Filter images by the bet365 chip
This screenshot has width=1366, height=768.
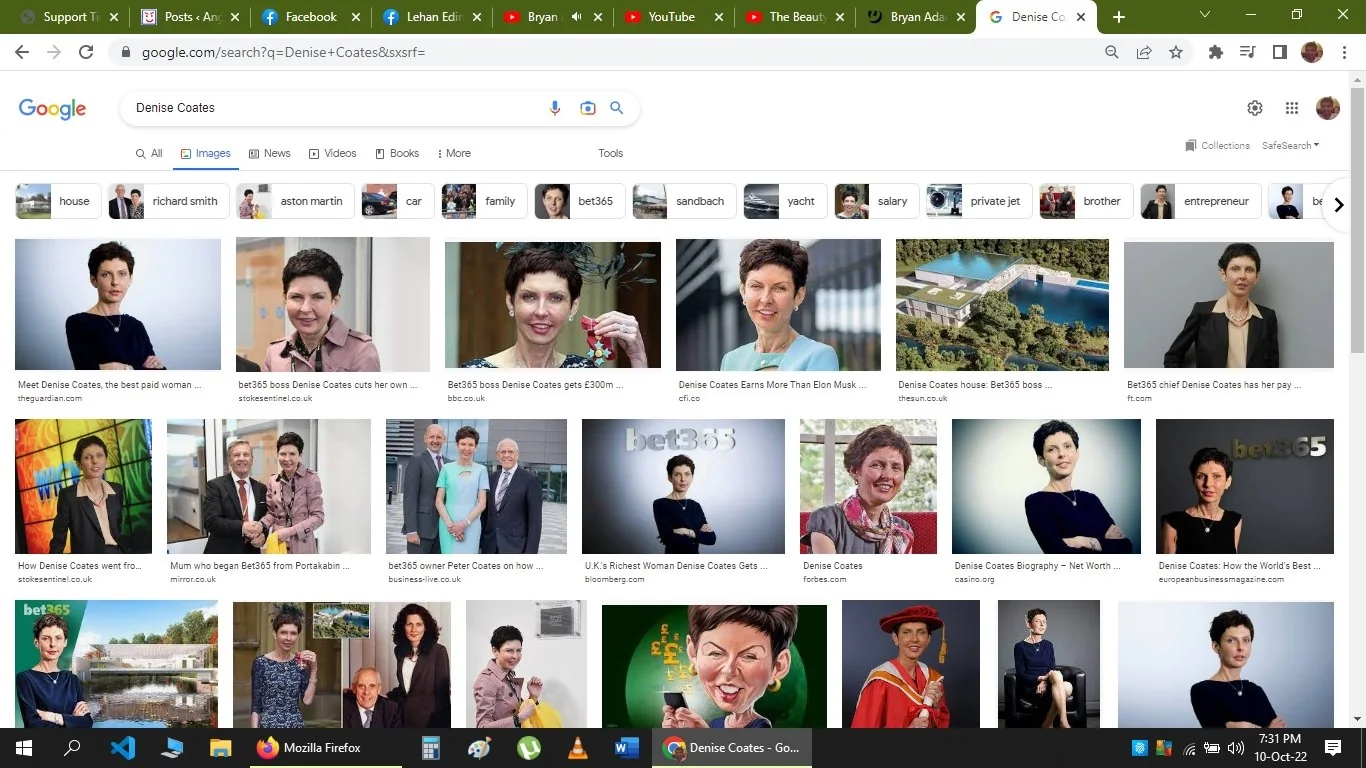click(579, 201)
